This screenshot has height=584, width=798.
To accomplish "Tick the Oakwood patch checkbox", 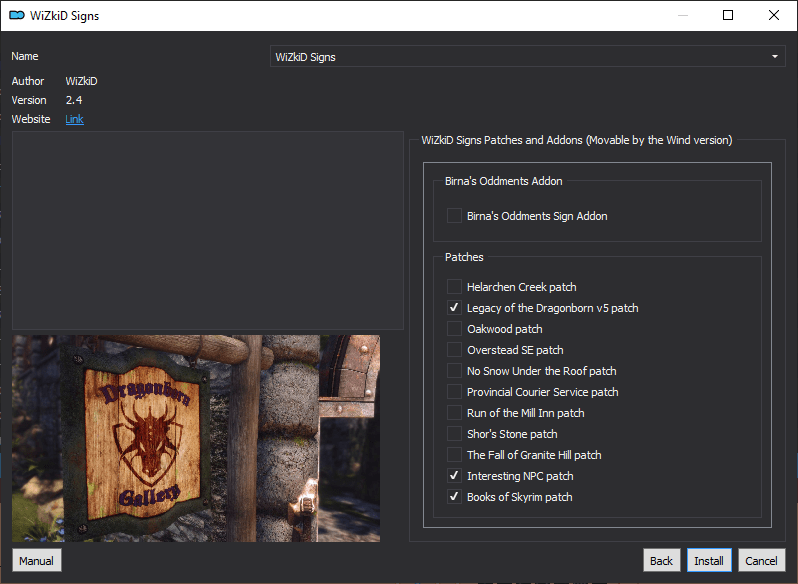I will 454,329.
